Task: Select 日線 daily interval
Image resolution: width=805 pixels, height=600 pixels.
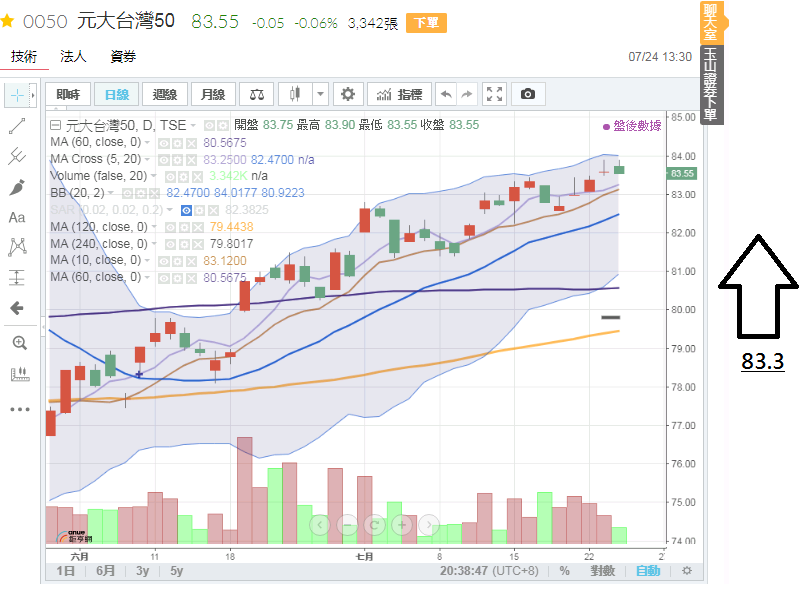Action: pyautogui.click(x=117, y=94)
